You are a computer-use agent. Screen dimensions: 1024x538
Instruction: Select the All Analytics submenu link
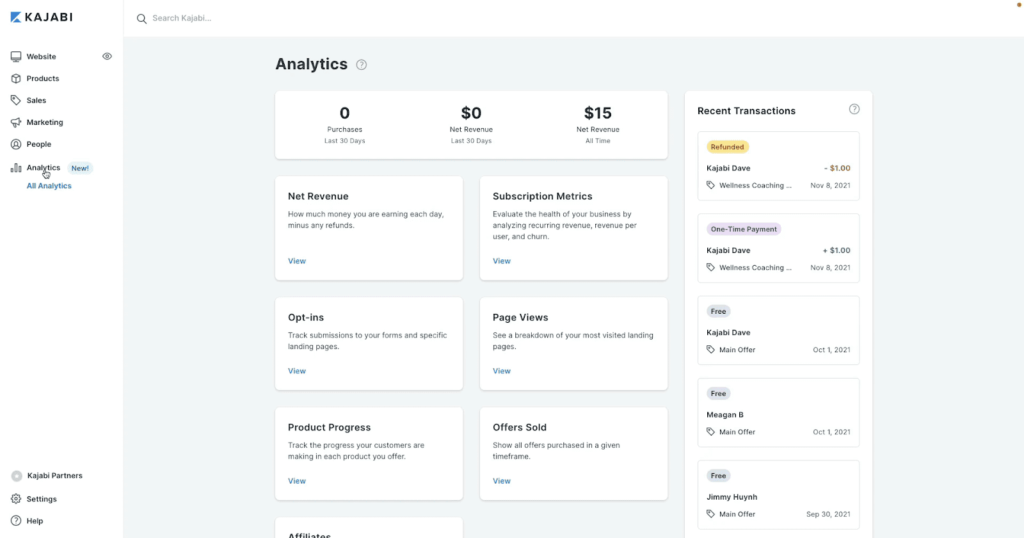(x=49, y=186)
